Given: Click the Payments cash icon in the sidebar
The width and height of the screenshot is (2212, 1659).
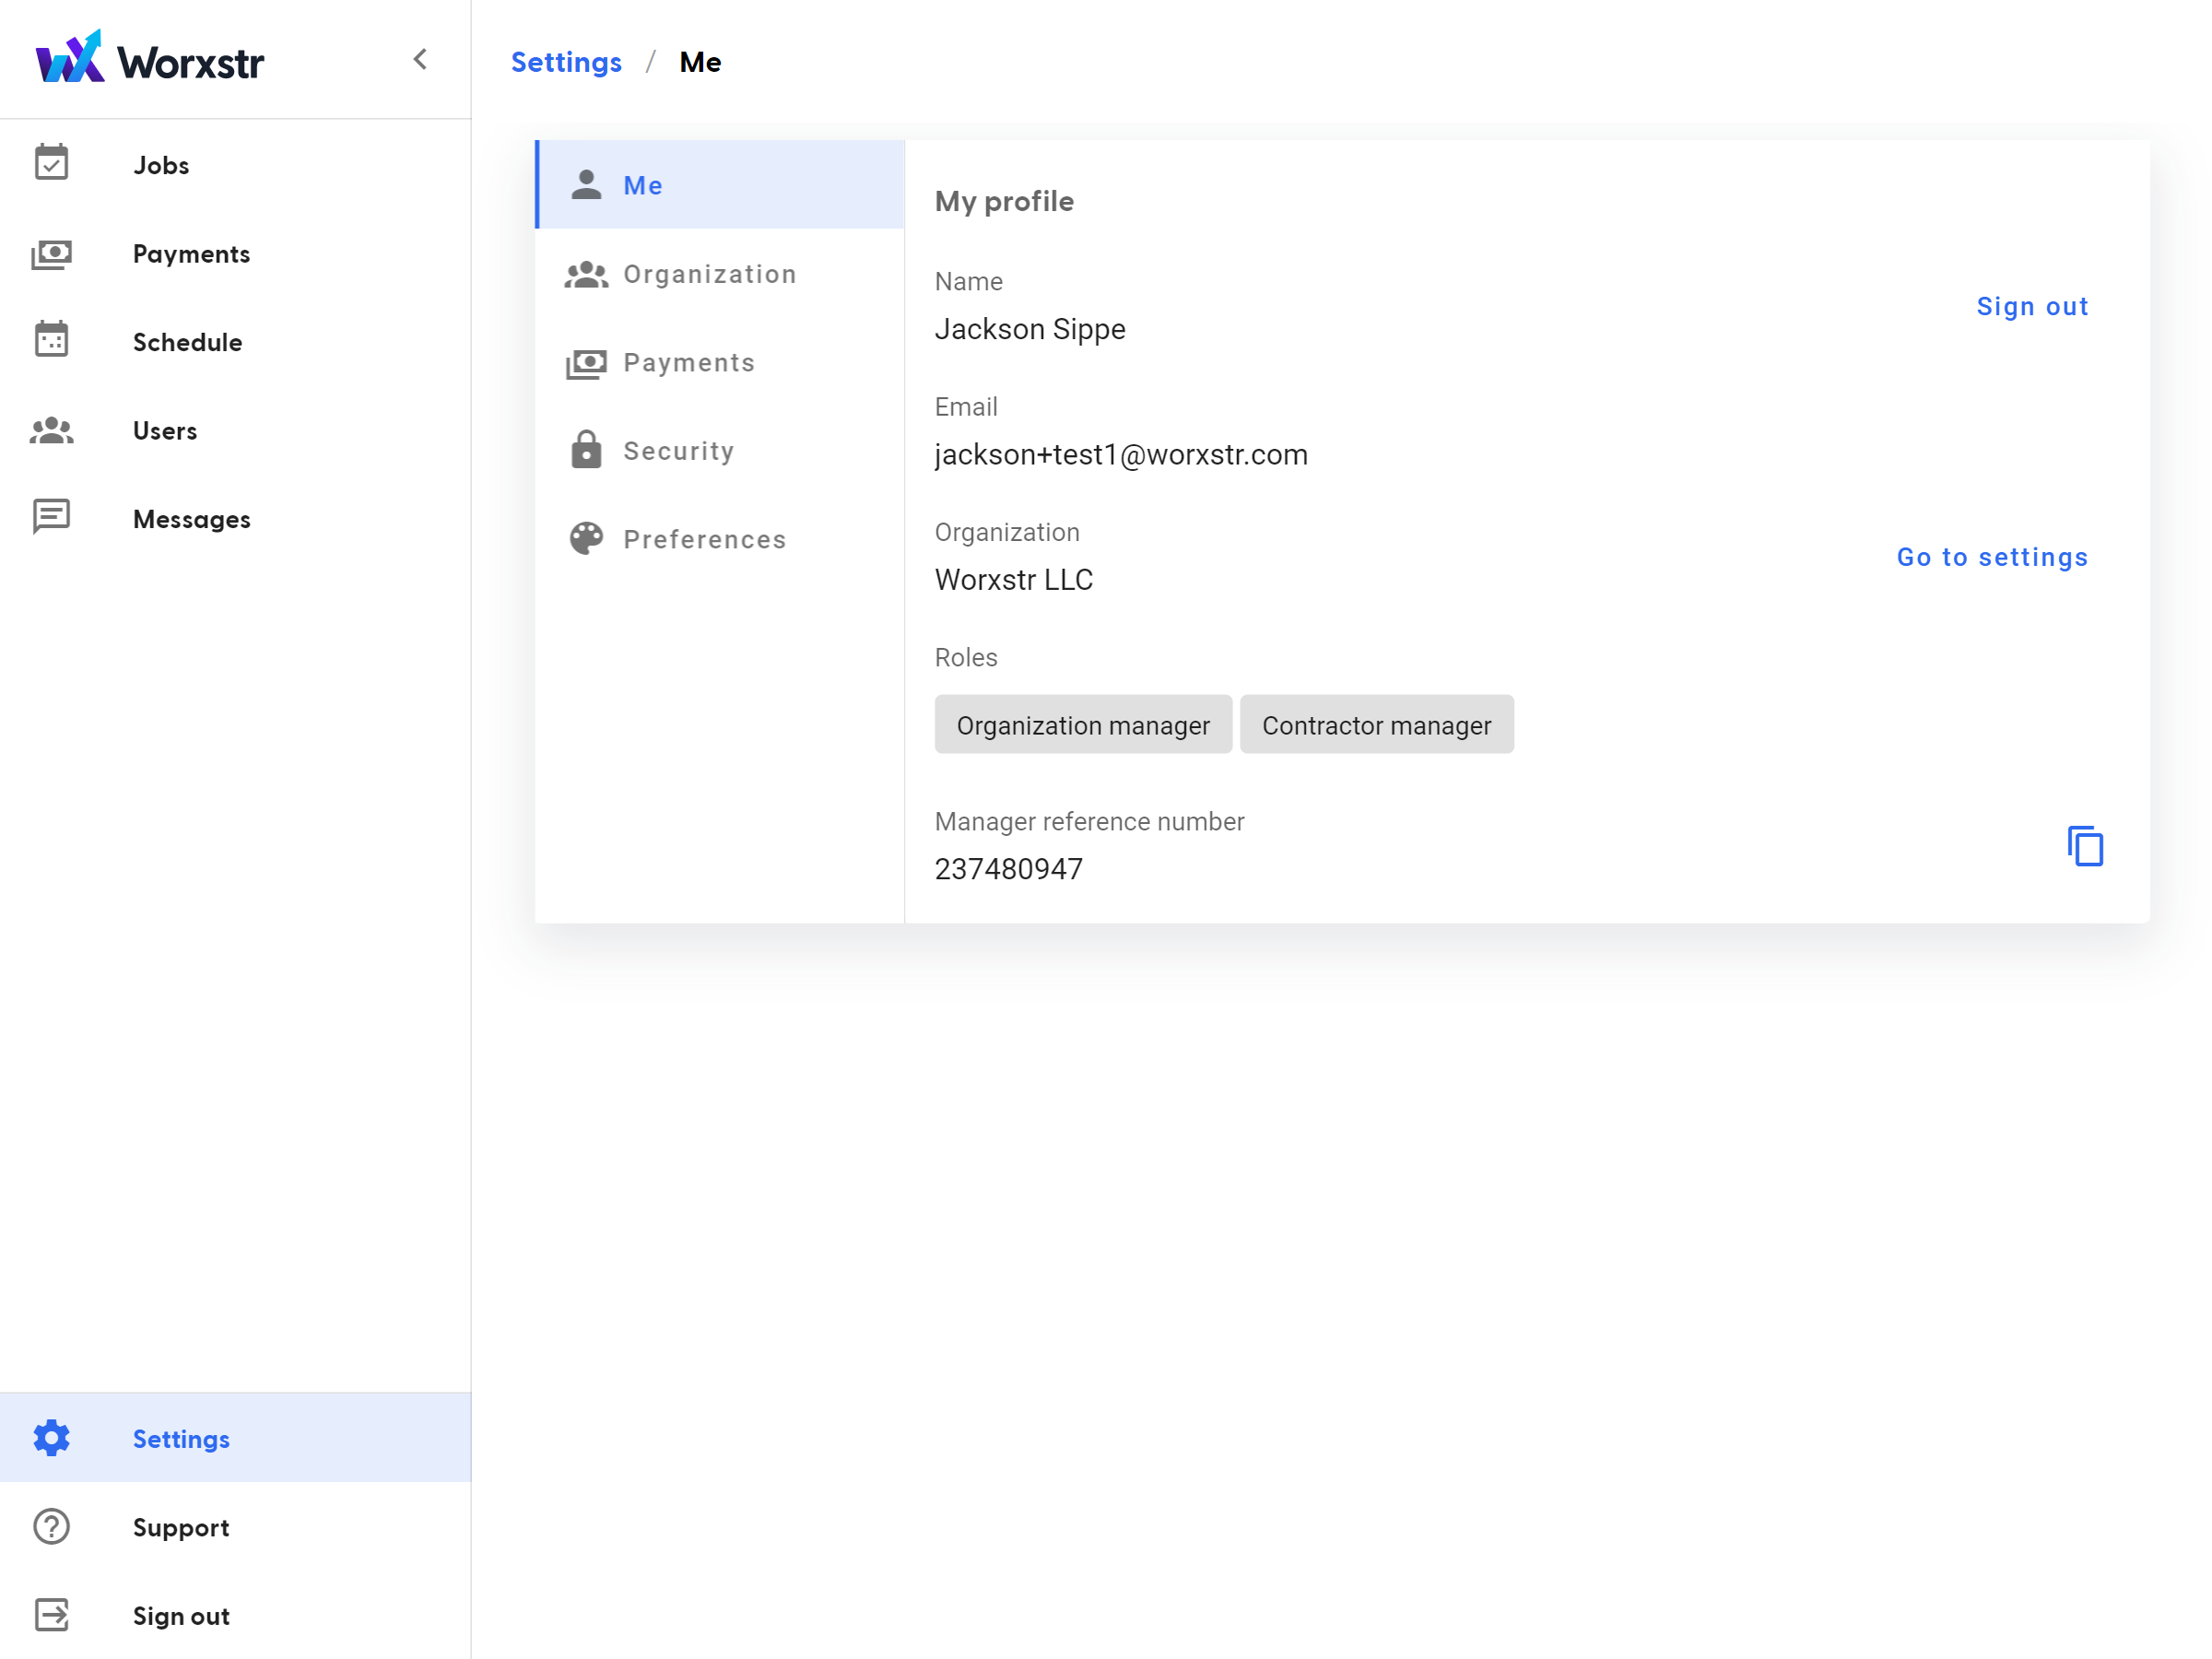Looking at the screenshot, I should (x=52, y=254).
